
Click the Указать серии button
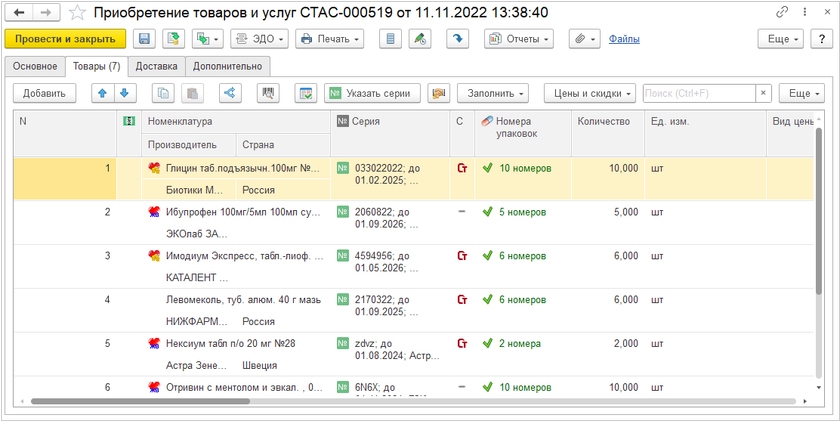[x=371, y=93]
